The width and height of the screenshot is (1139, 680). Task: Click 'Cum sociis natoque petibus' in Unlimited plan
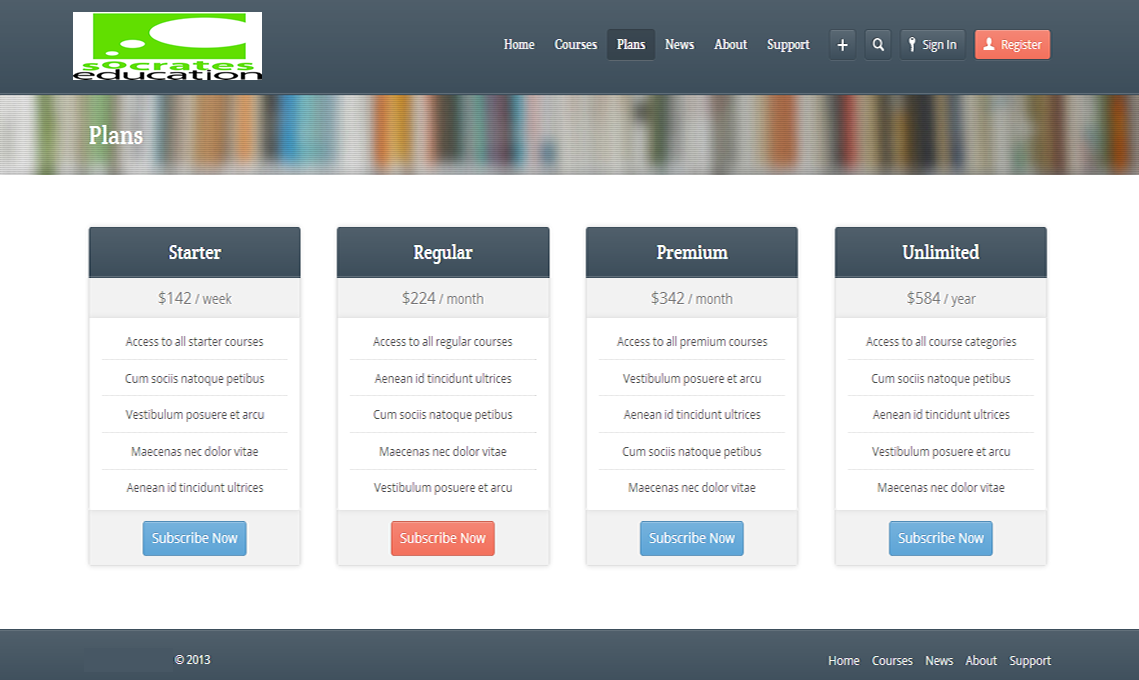(x=941, y=379)
